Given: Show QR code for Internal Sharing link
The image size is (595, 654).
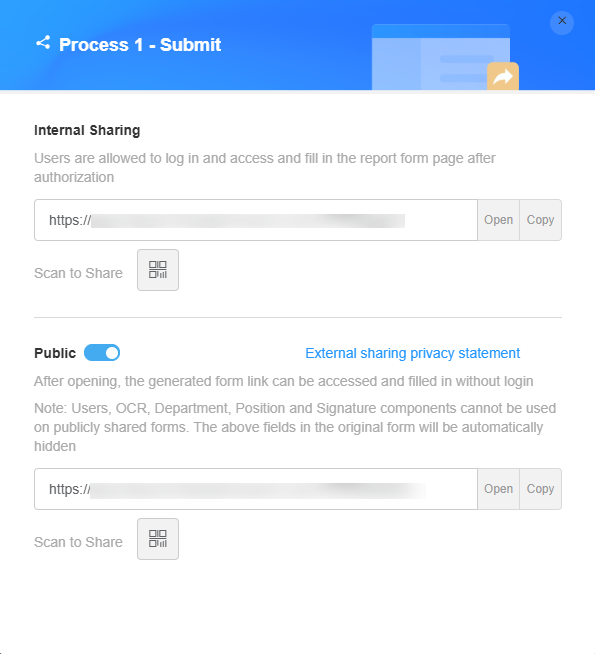Looking at the screenshot, I should [x=158, y=270].
